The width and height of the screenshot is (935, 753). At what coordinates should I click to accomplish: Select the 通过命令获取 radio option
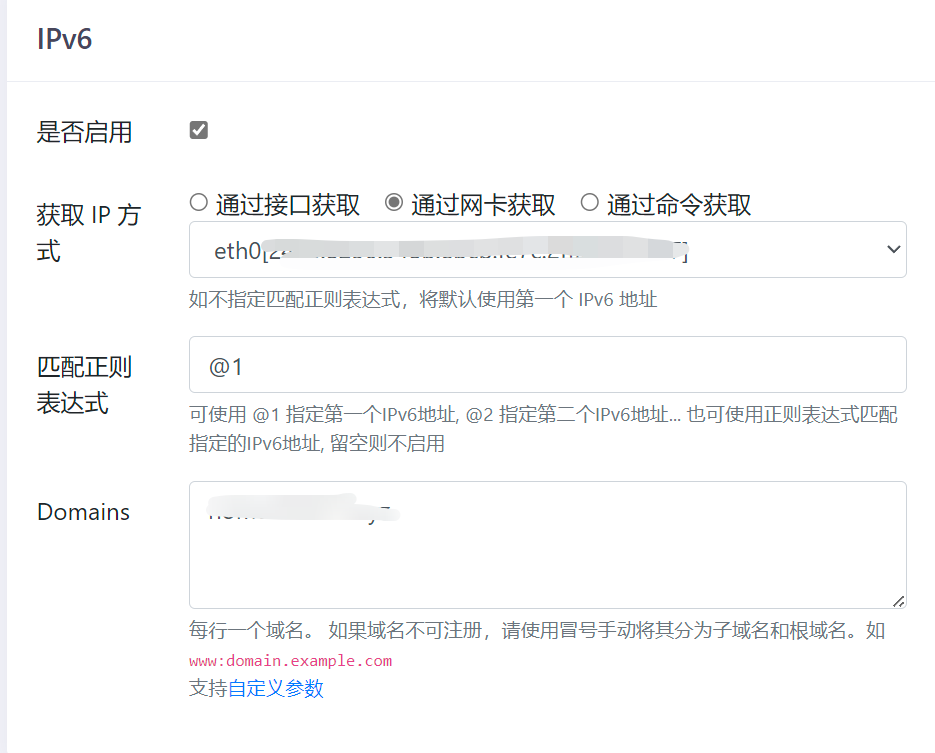(590, 203)
